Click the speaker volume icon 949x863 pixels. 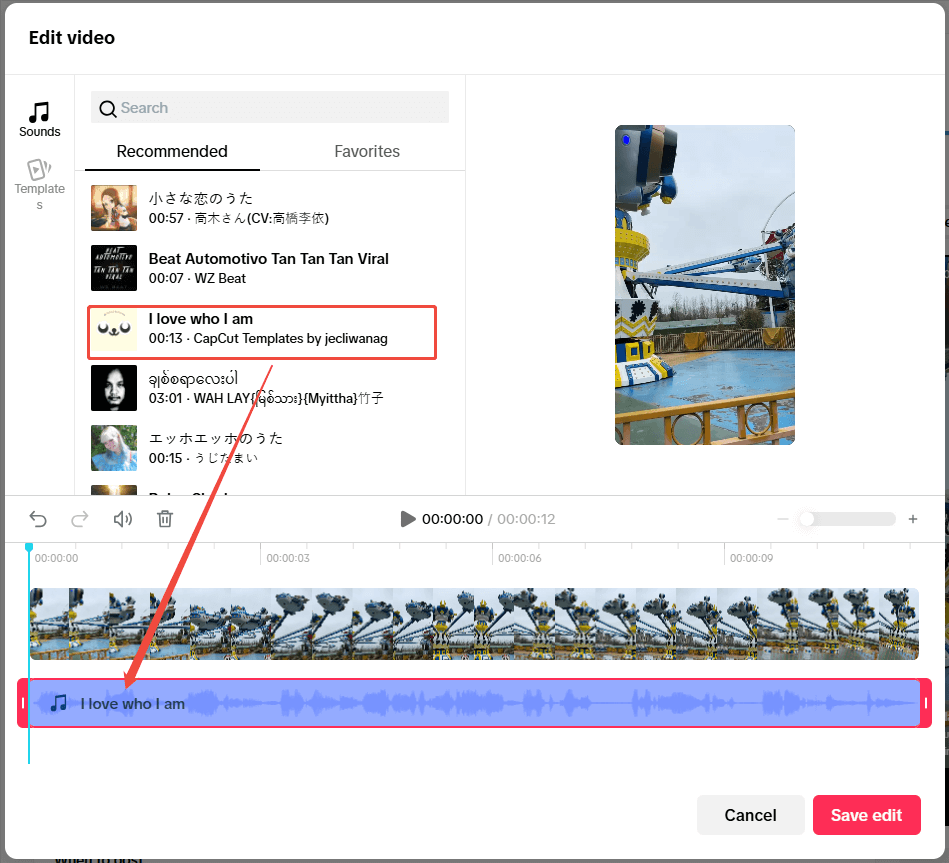(122, 519)
